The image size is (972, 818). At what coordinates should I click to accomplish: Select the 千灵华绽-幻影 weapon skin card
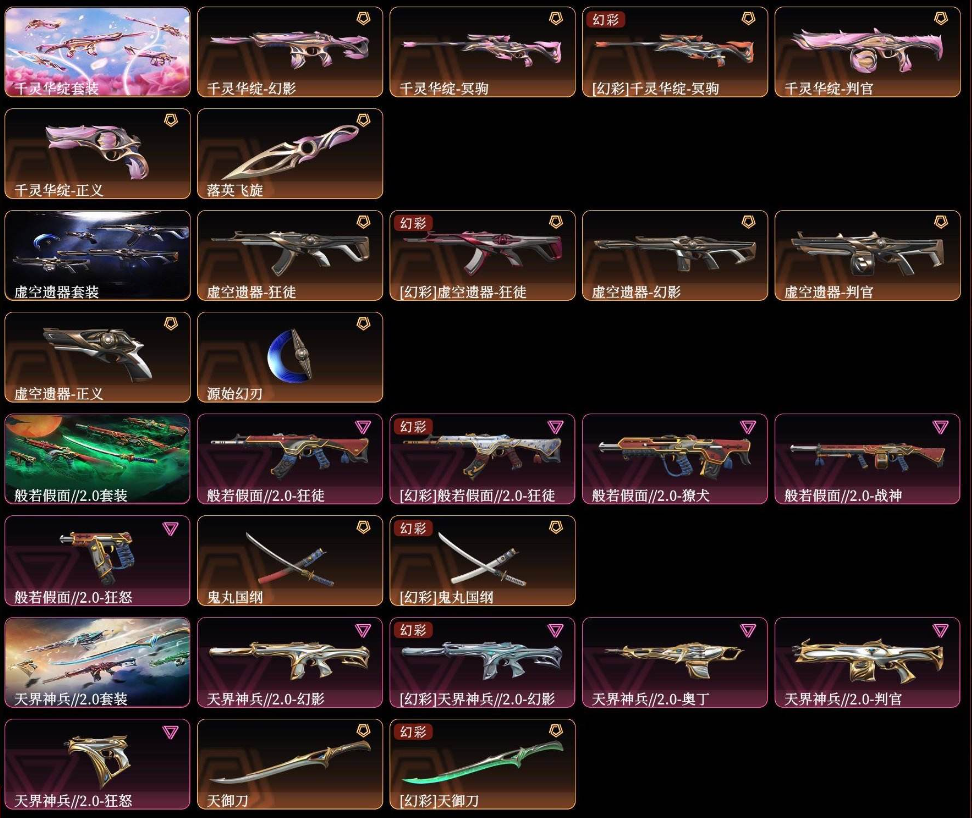tap(290, 52)
